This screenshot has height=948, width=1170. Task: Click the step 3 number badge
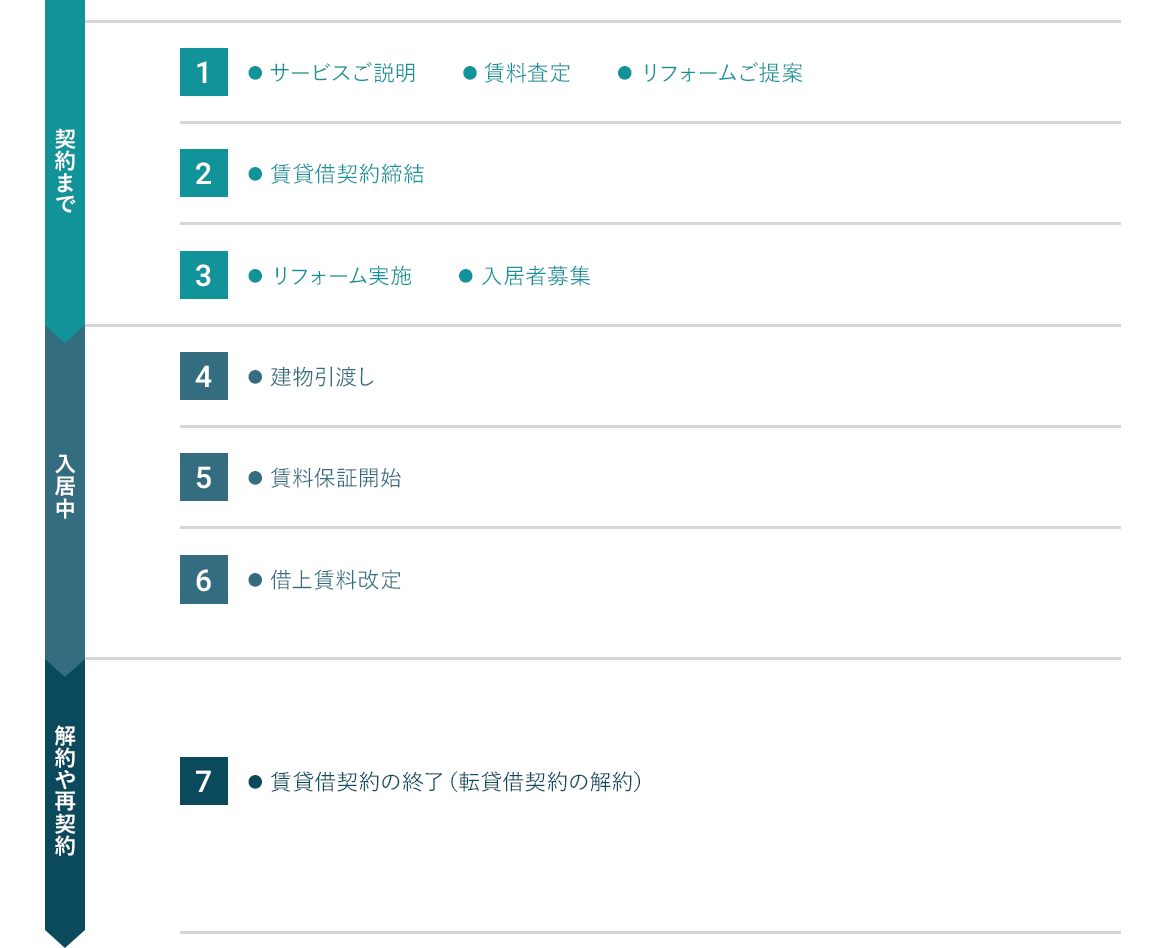coord(204,275)
